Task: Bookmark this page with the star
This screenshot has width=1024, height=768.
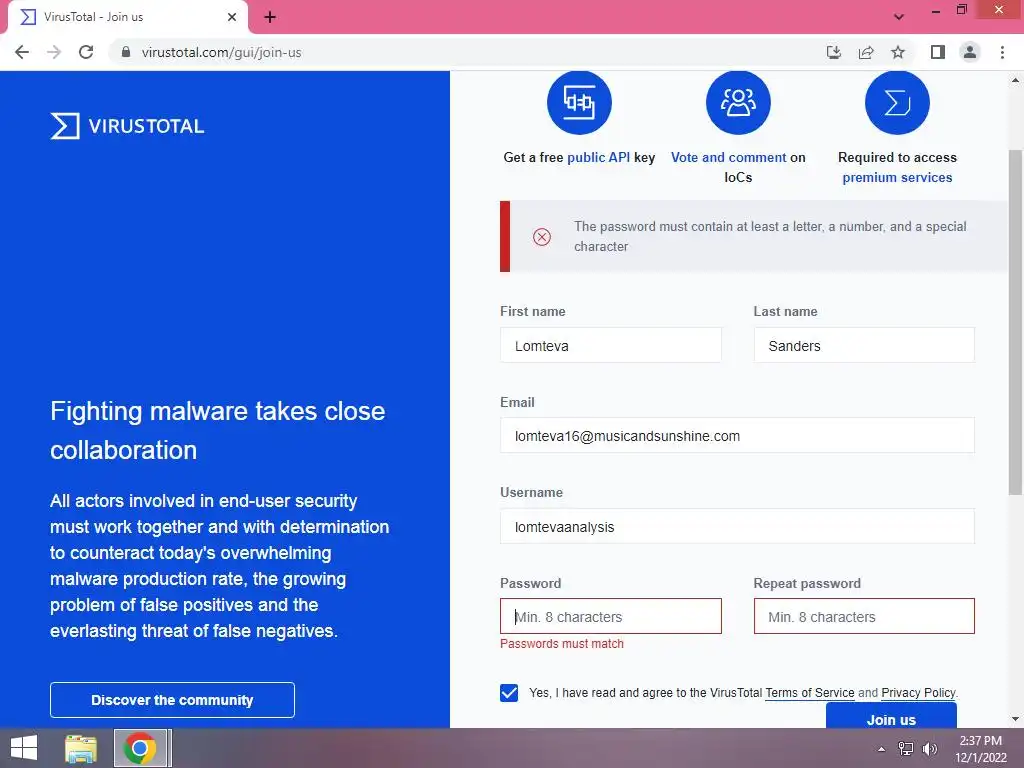Action: [898, 52]
